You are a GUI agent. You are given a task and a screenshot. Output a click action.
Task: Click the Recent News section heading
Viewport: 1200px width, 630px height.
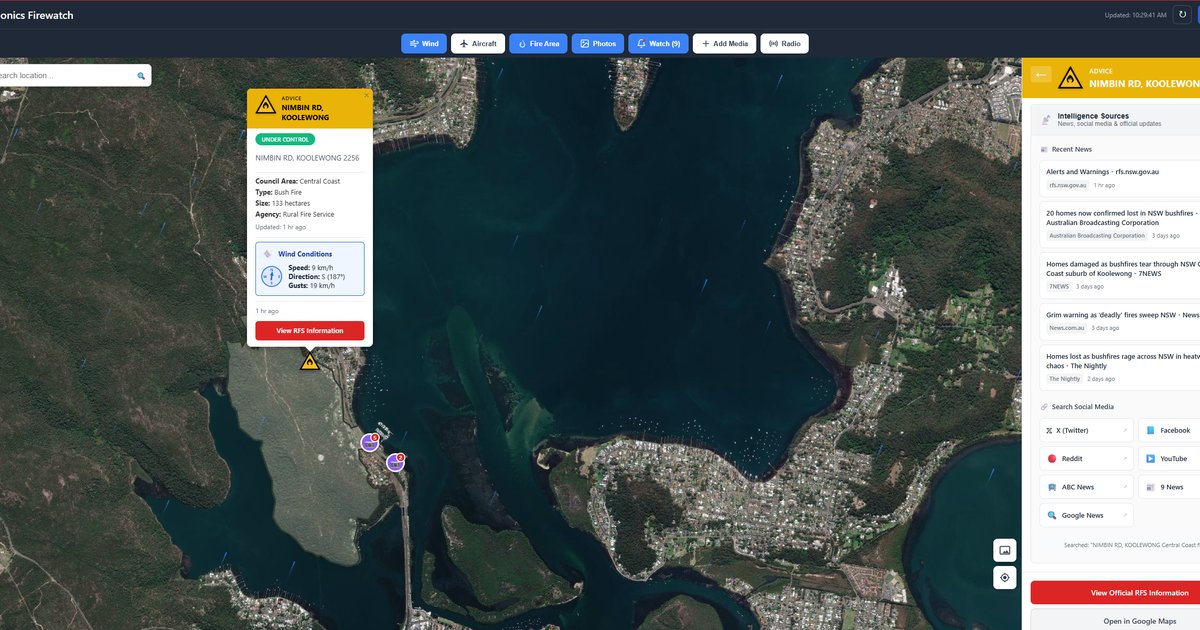click(1072, 149)
